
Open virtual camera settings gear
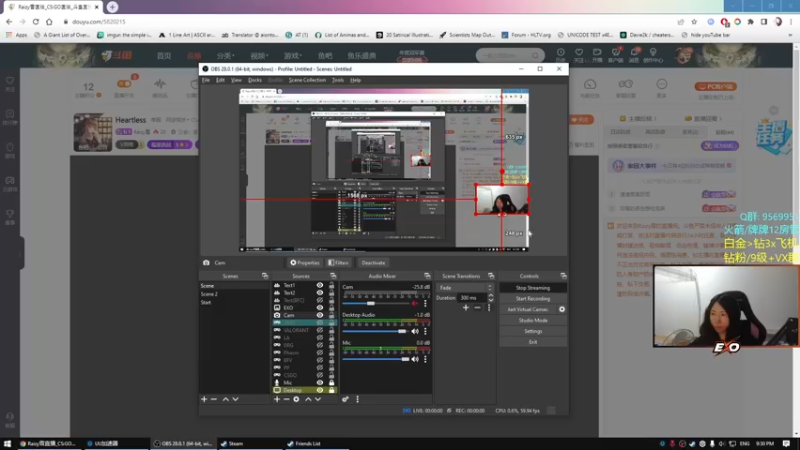(x=562, y=310)
